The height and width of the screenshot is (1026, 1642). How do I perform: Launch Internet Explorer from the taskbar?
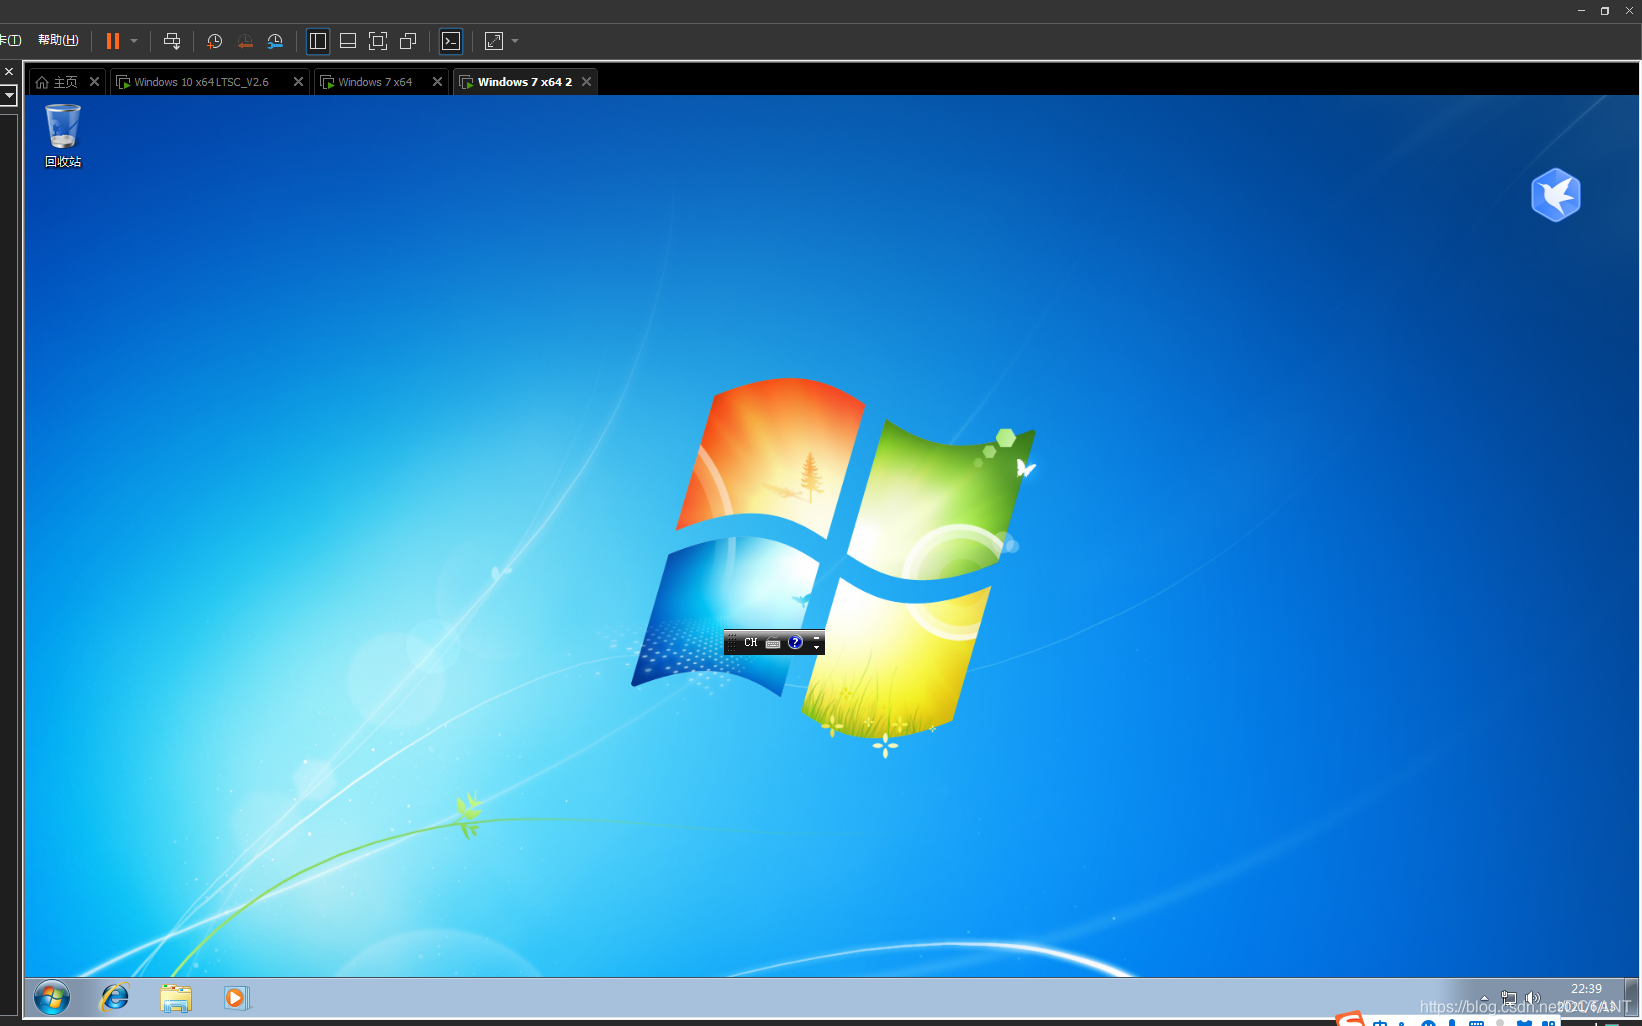coord(115,998)
